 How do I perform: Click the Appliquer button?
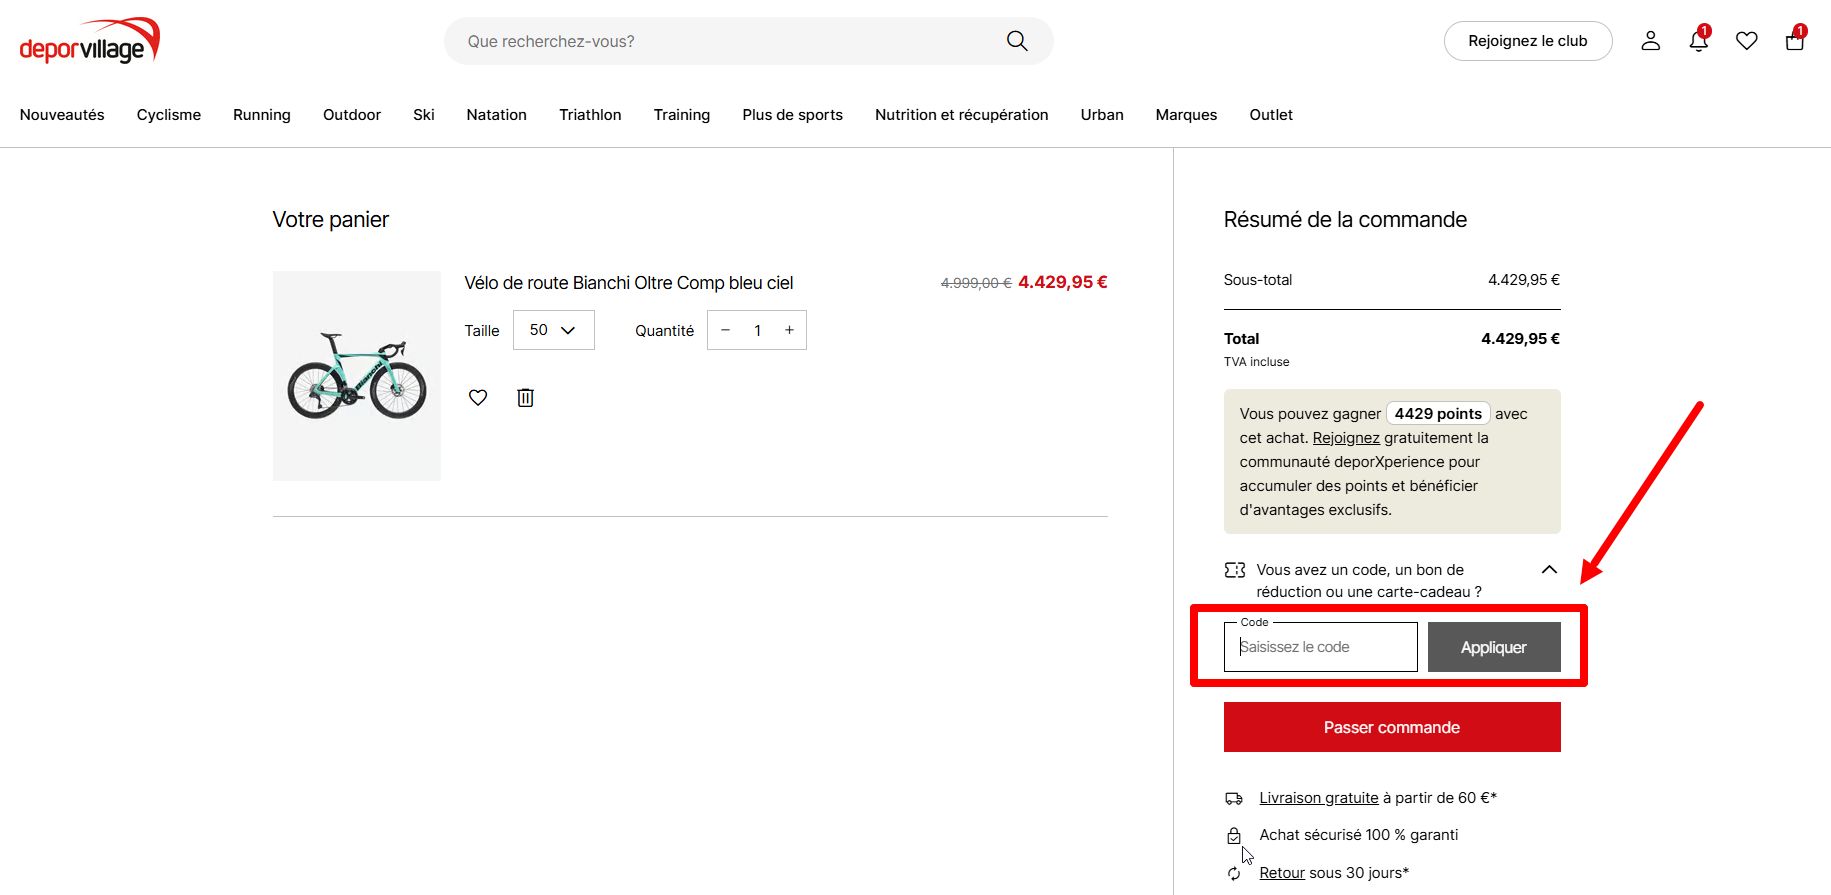[1494, 647]
